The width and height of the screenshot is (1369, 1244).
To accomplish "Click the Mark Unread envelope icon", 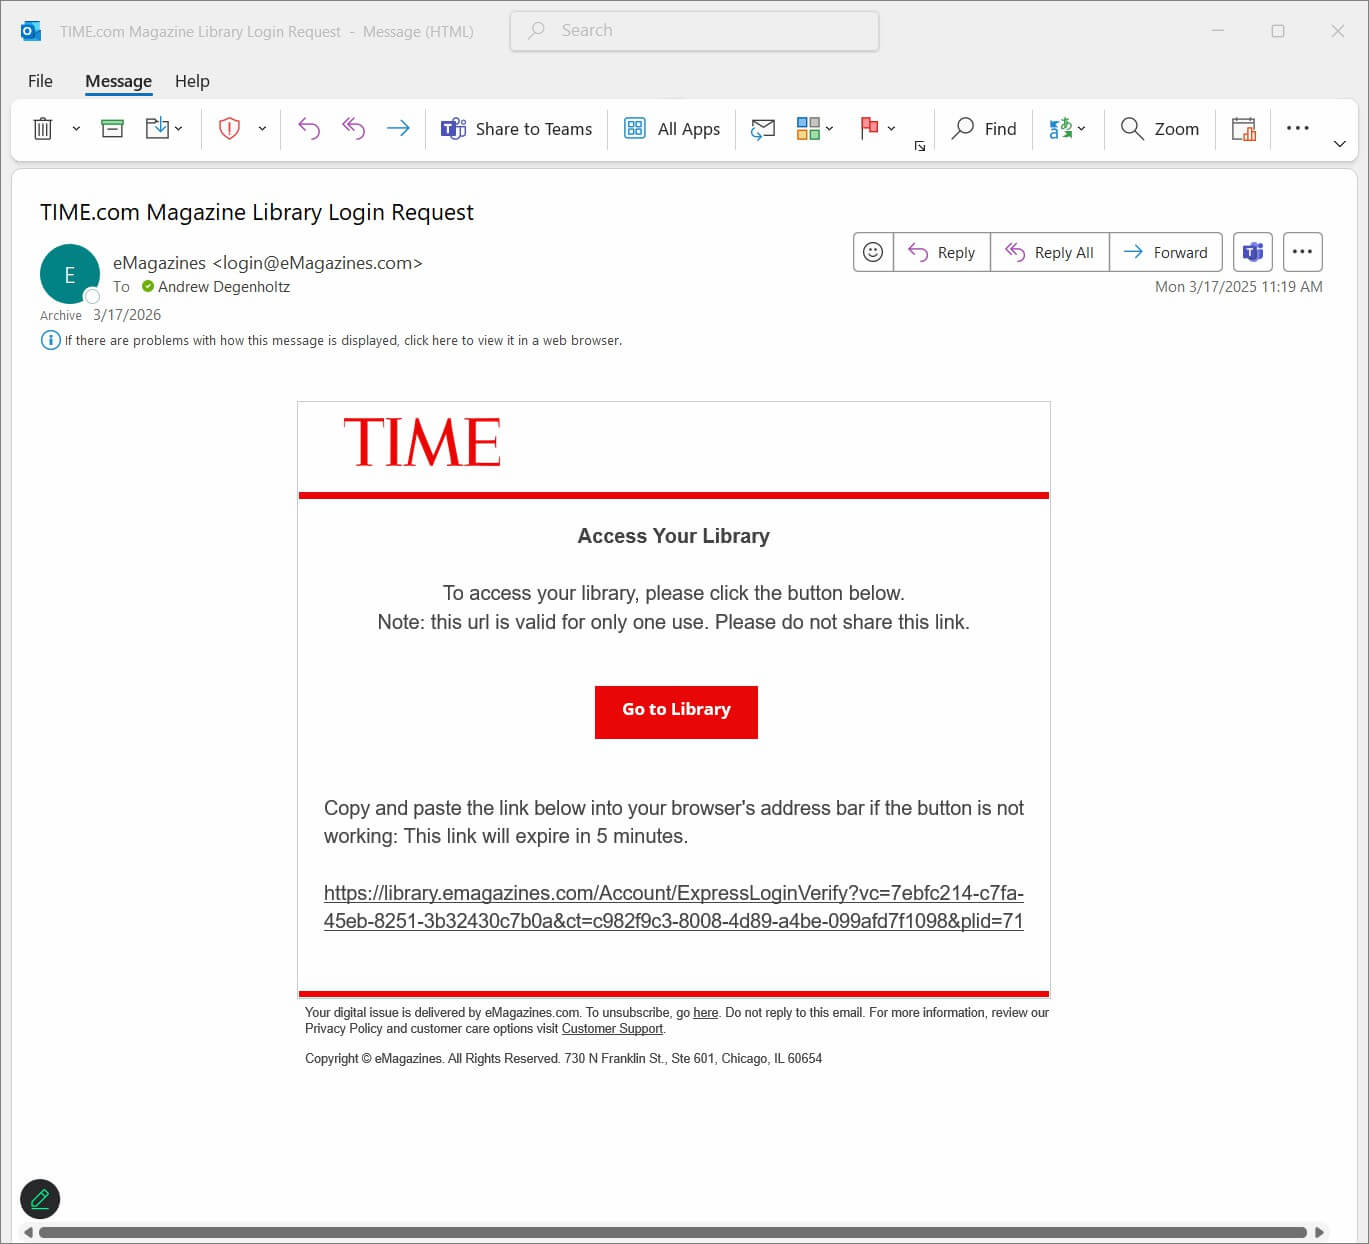I will pos(763,129).
